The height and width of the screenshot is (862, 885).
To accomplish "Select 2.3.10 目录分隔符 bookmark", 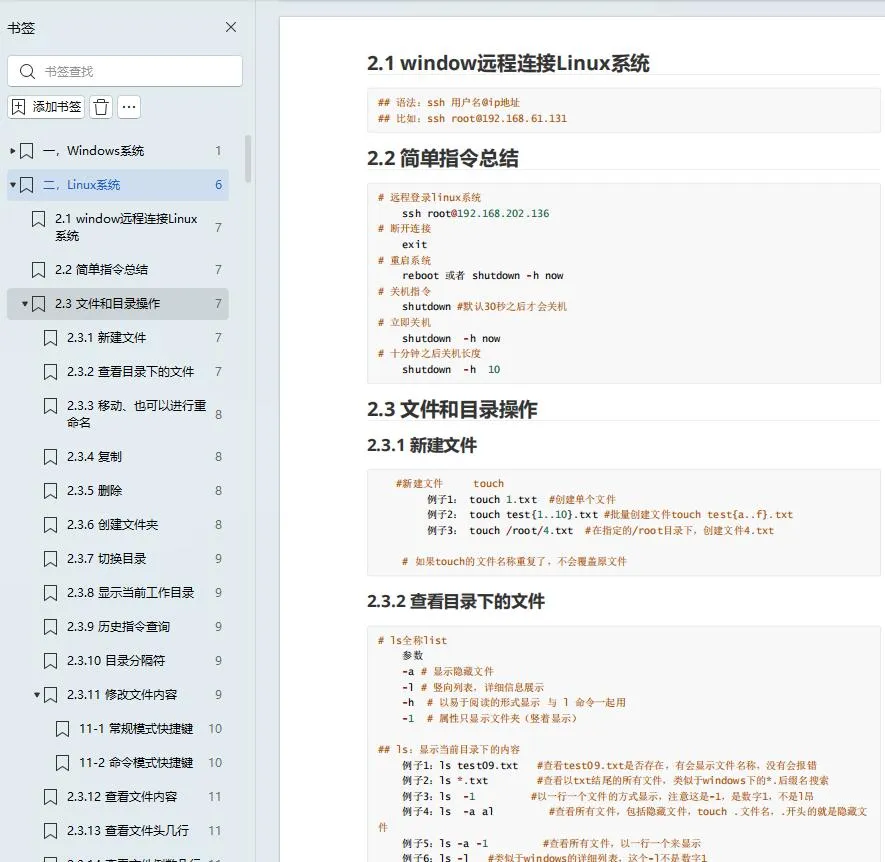I will (x=116, y=660).
